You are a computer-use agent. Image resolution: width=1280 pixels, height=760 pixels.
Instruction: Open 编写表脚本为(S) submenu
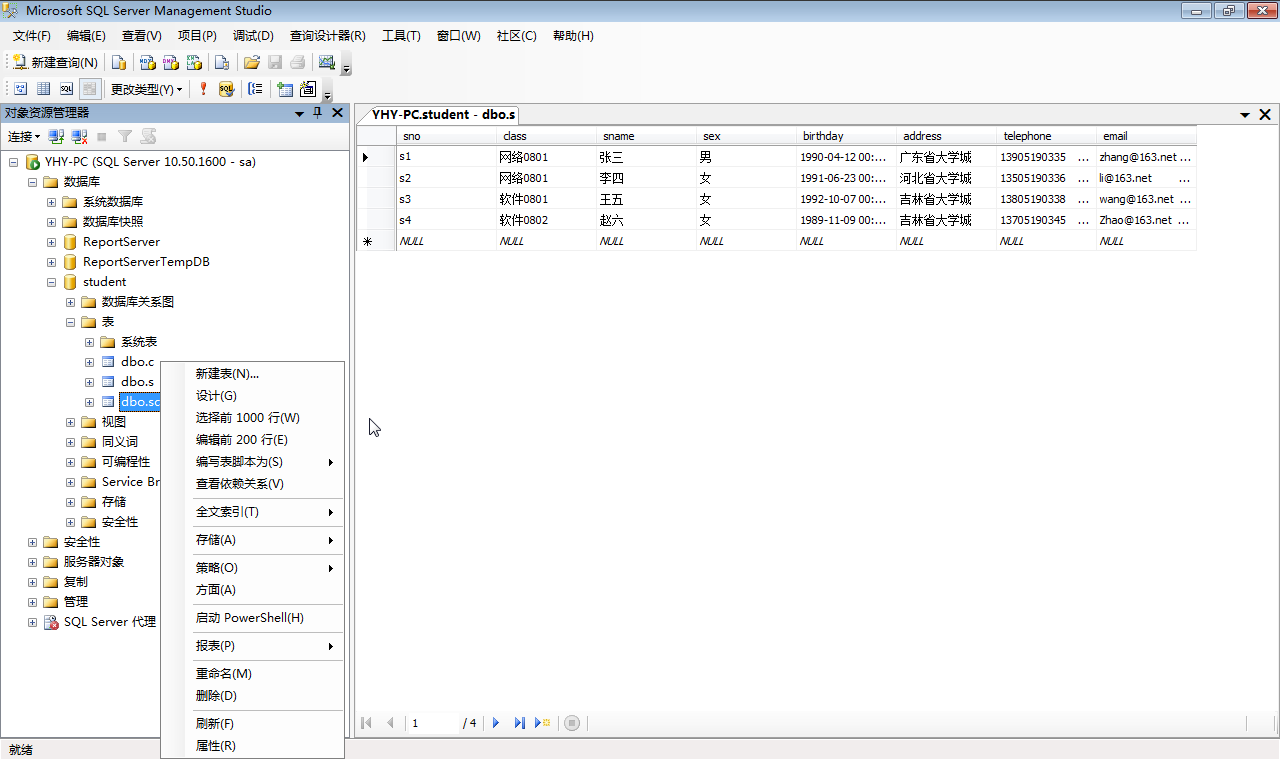click(x=252, y=462)
